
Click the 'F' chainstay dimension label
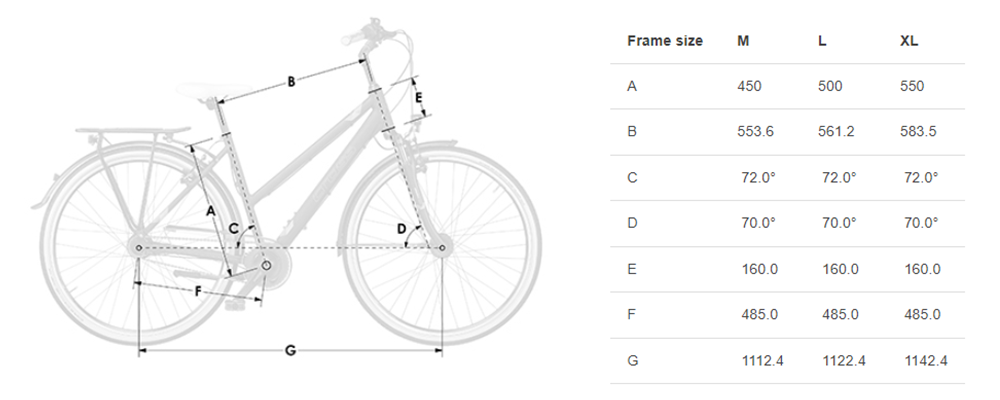coord(198,292)
